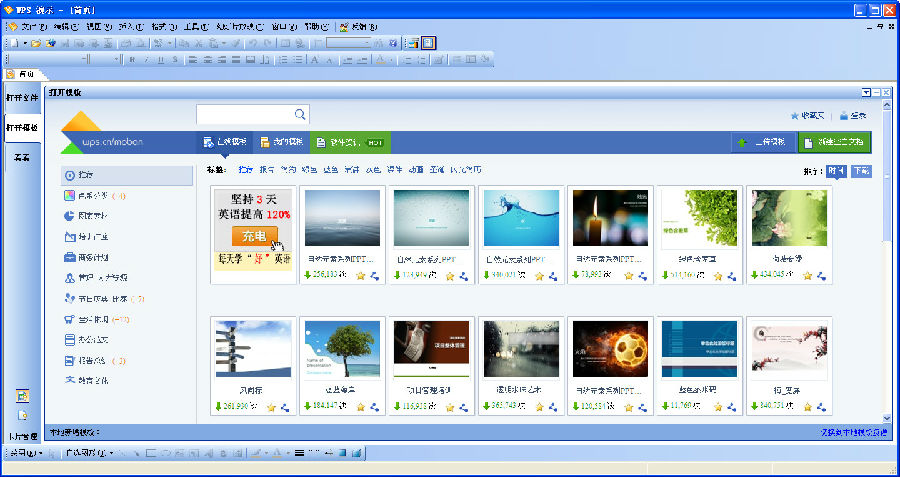Select the water splash template thumbnail
This screenshot has width=900, height=477.
(x=521, y=218)
